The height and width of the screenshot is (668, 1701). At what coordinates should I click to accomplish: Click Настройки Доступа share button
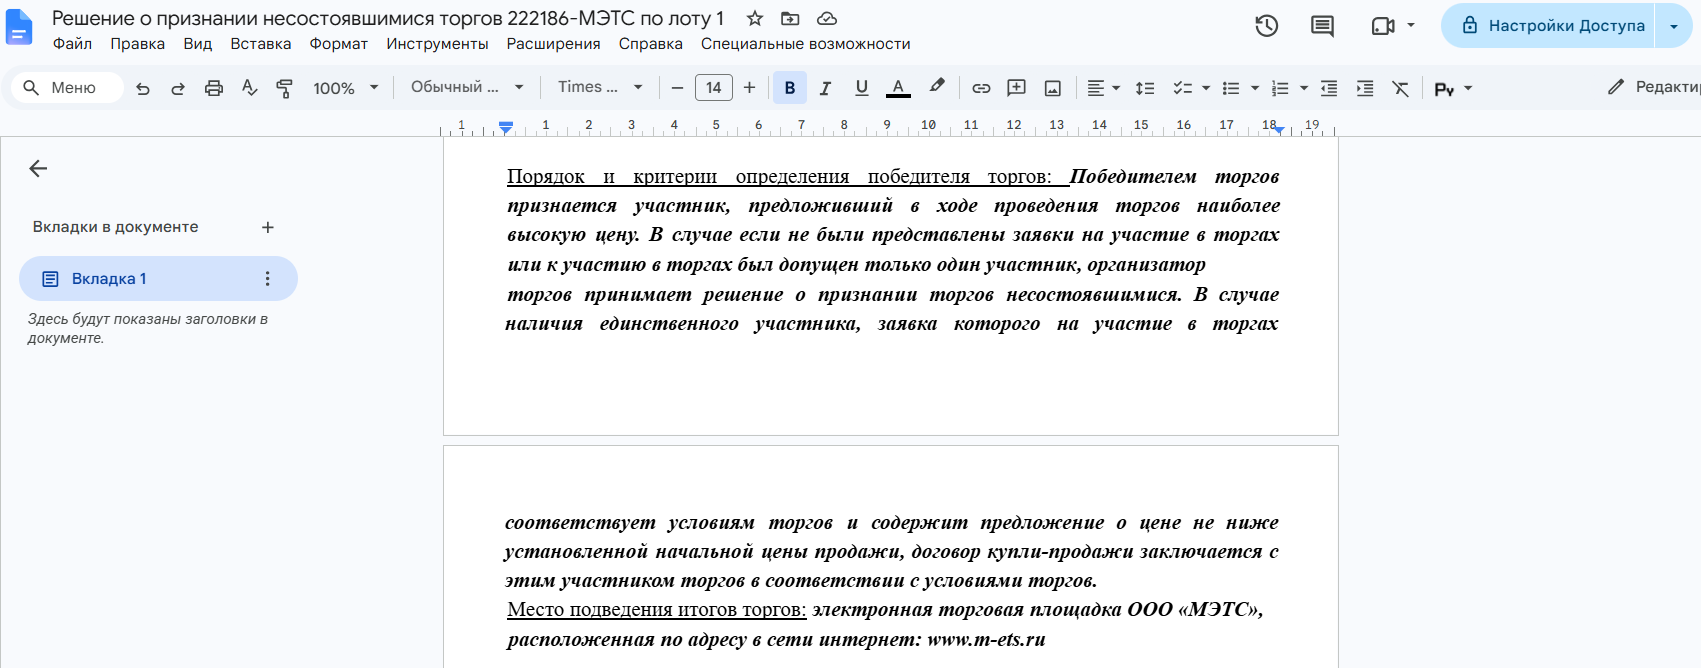(1549, 26)
